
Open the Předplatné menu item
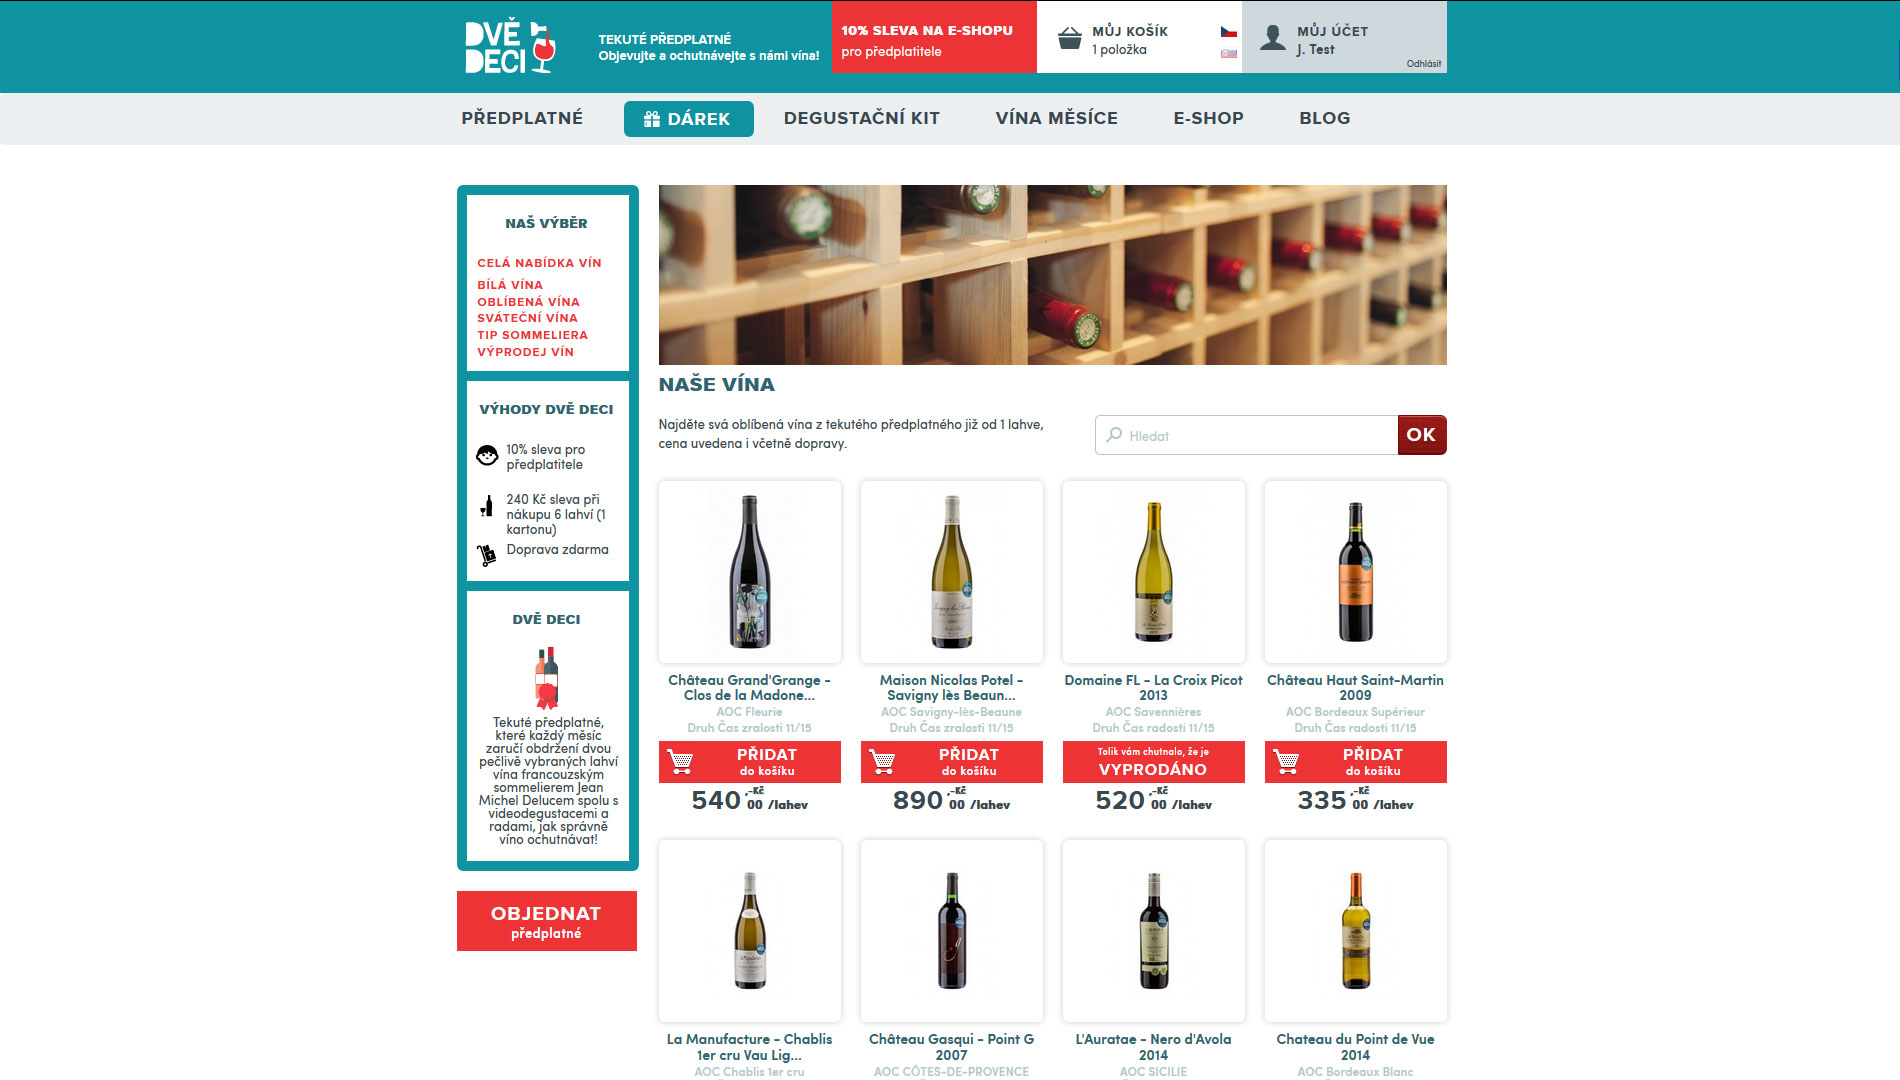tap(522, 118)
